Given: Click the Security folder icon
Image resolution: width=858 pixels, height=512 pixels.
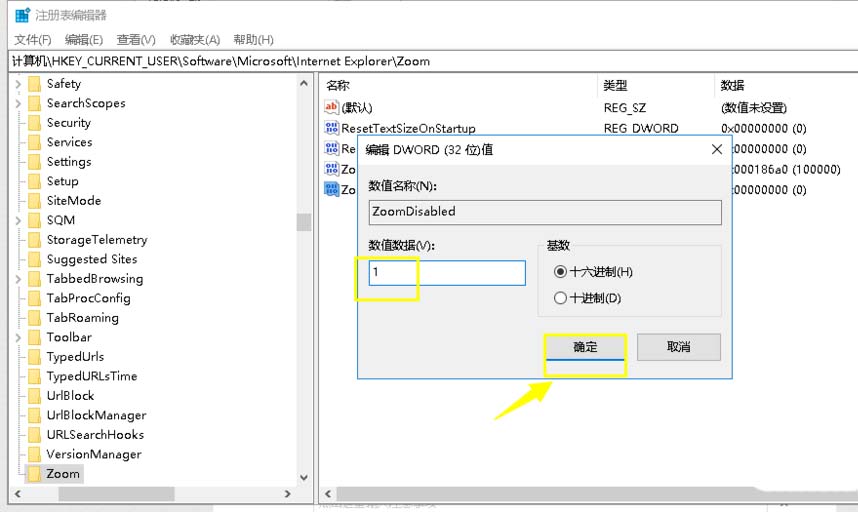Looking at the screenshot, I should [x=34, y=123].
